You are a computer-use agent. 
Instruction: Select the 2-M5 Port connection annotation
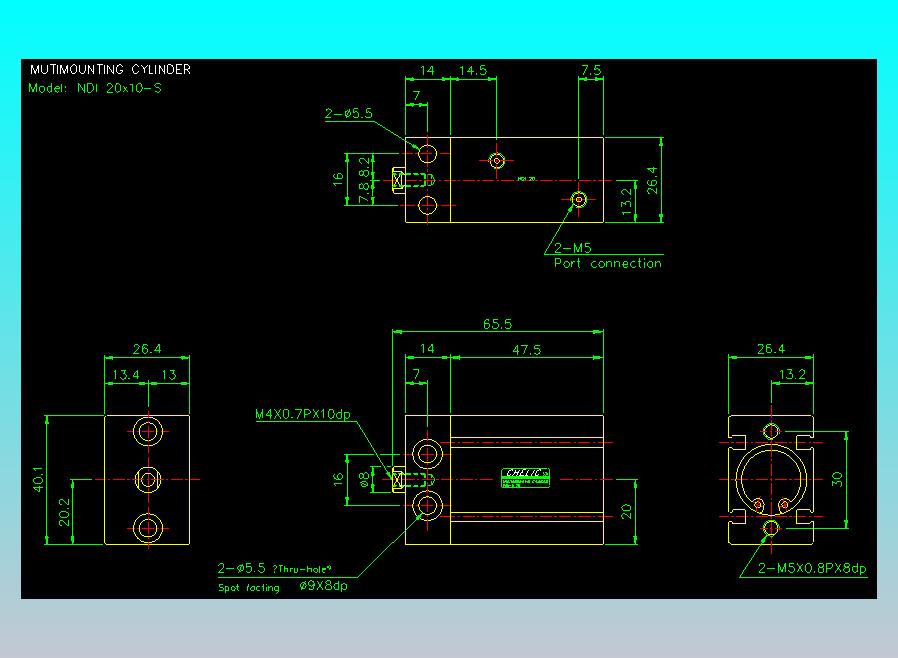[x=607, y=256]
